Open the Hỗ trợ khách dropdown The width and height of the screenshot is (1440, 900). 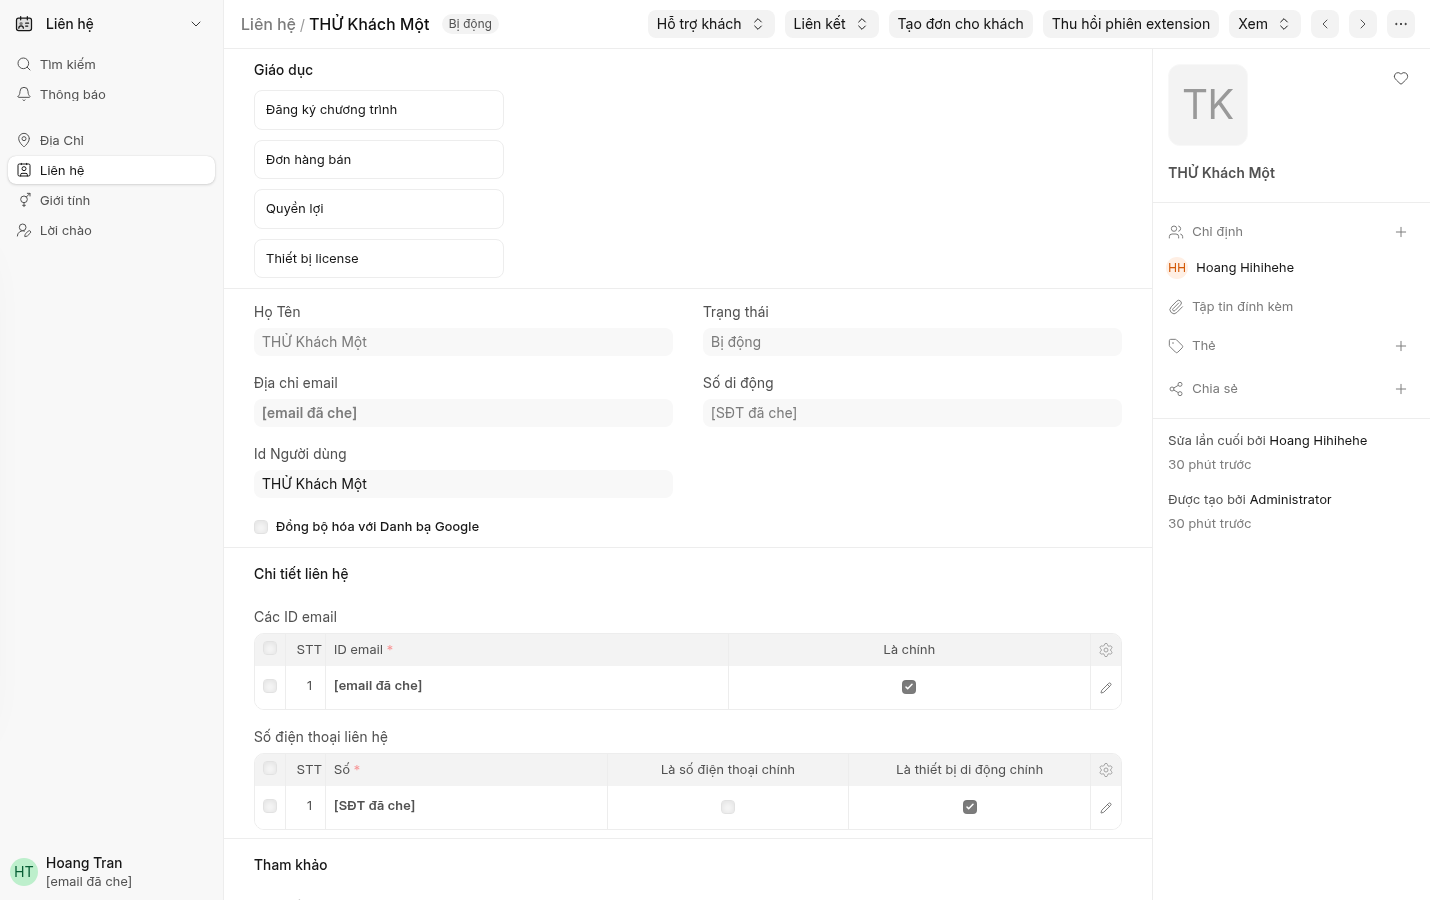[x=711, y=24]
